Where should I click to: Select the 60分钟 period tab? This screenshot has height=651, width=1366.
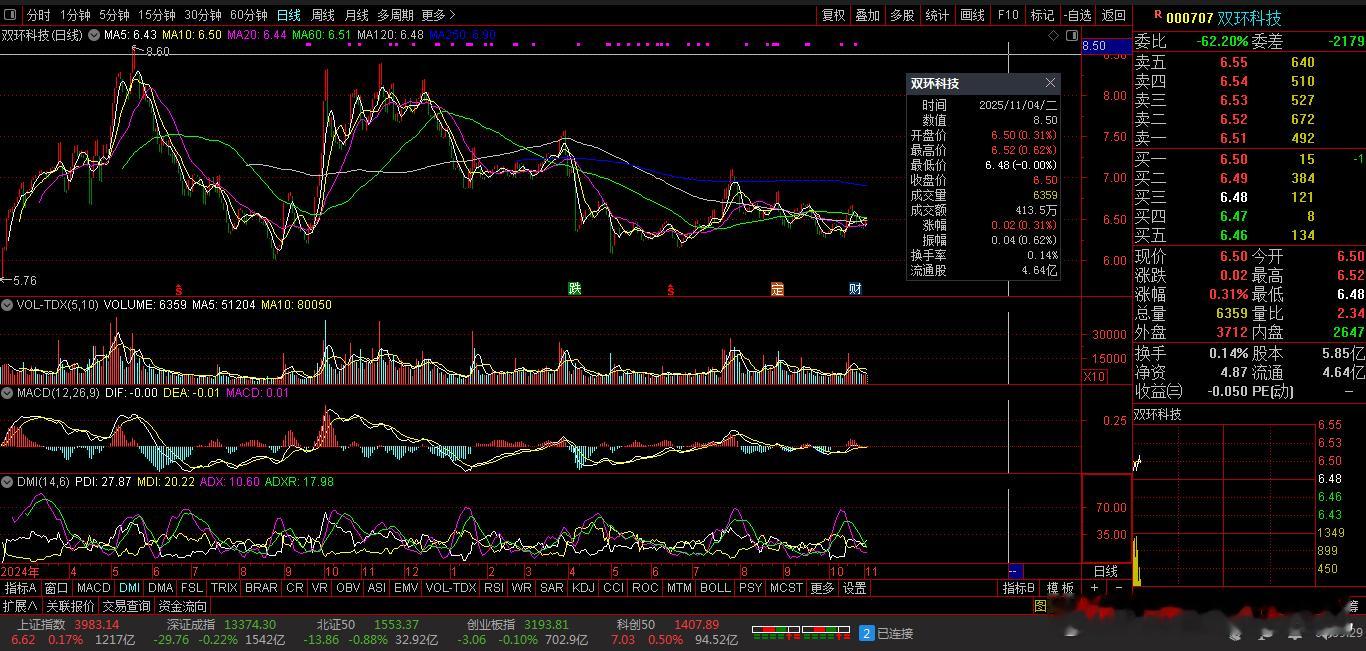click(x=249, y=15)
